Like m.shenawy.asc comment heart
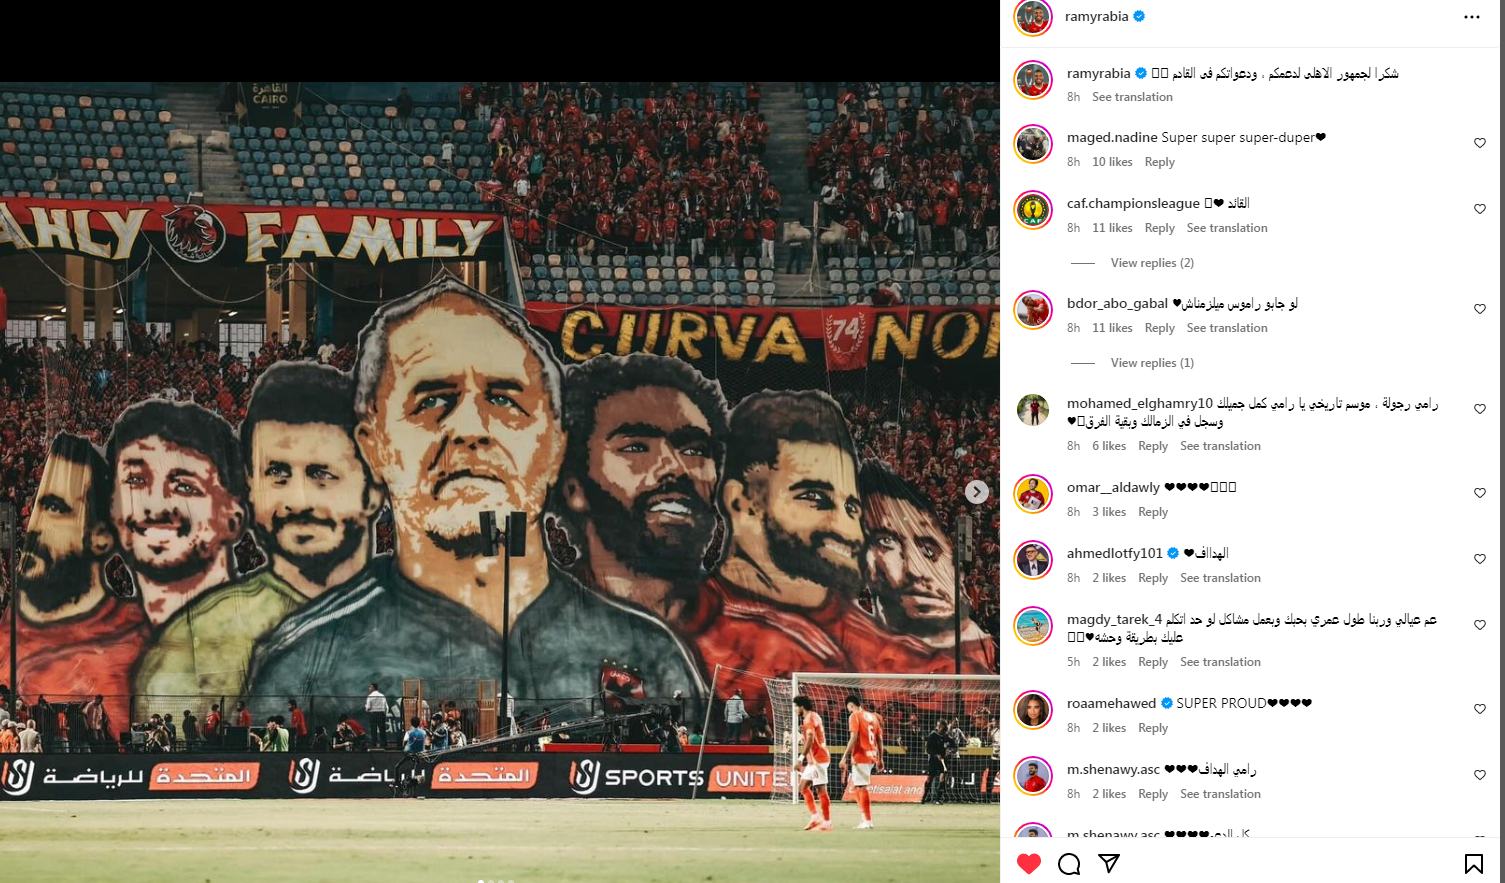The height and width of the screenshot is (883, 1505). (1480, 775)
